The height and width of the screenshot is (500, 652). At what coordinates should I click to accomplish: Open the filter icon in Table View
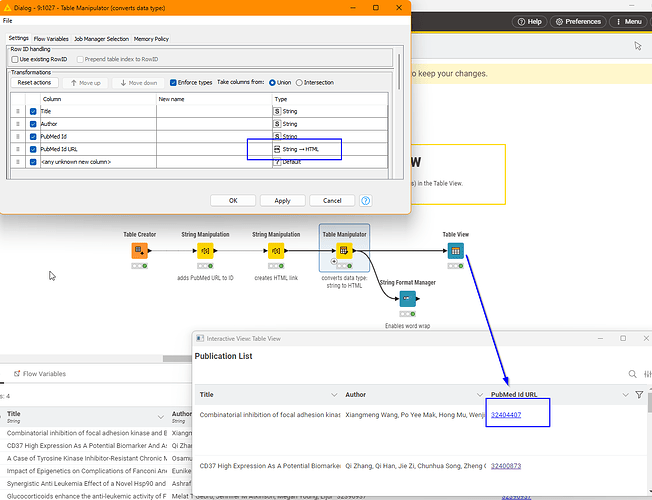[639, 395]
